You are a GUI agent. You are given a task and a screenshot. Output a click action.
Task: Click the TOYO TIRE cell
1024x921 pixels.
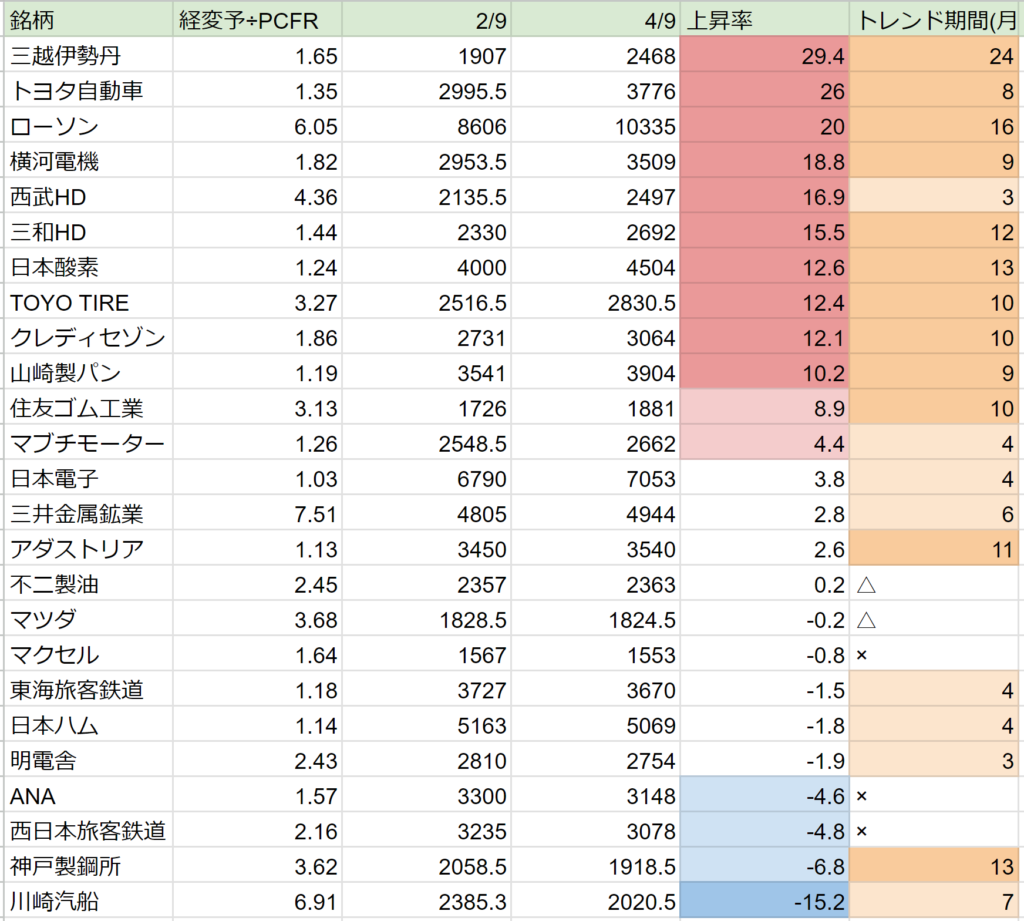88,302
